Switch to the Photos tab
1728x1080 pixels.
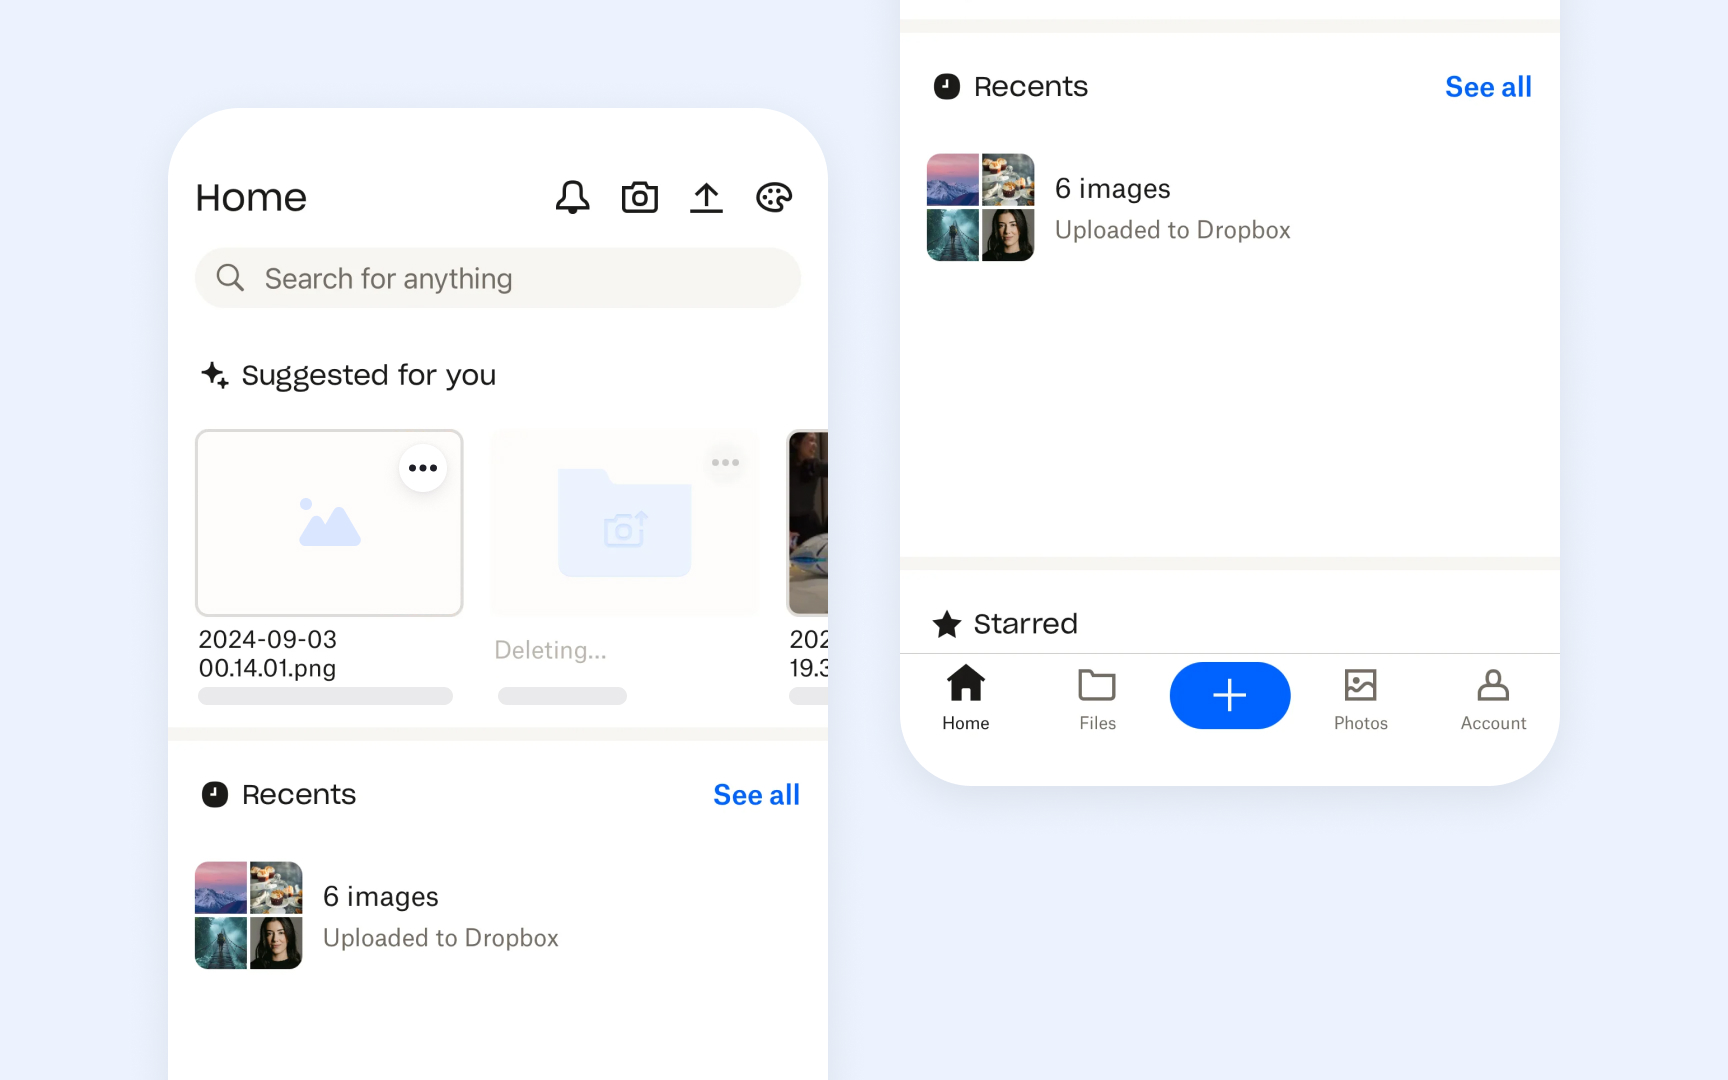tap(1361, 698)
